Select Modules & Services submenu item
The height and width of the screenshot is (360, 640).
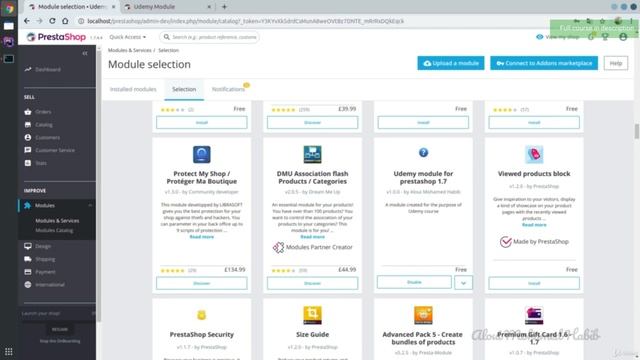click(57, 221)
